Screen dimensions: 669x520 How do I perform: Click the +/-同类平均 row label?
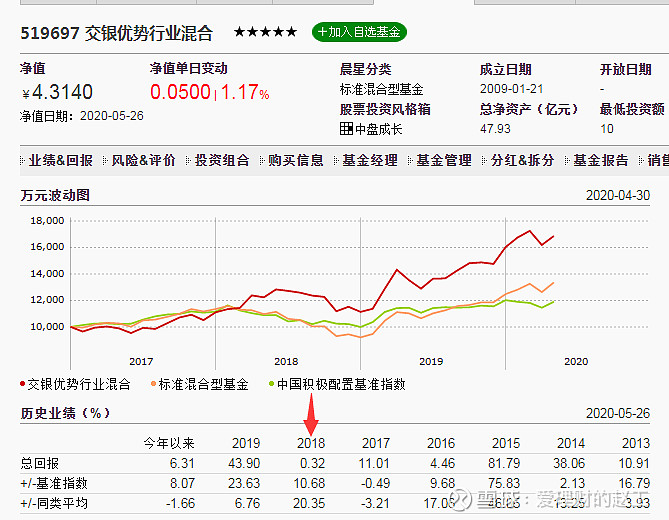tap(54, 503)
